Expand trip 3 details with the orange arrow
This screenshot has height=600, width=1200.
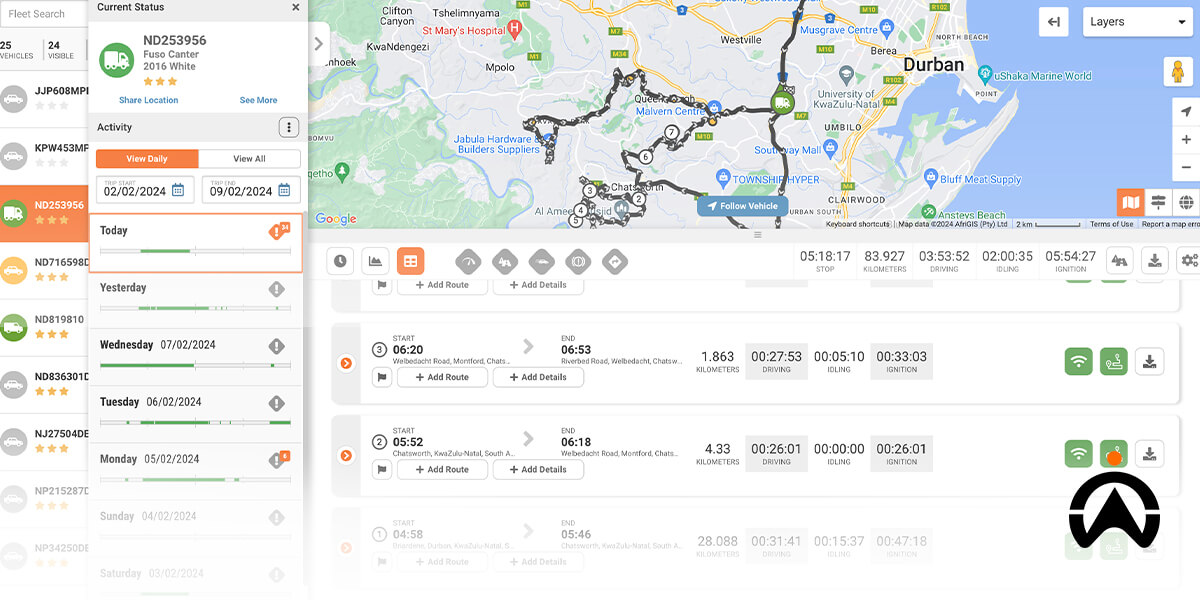[x=345, y=363]
